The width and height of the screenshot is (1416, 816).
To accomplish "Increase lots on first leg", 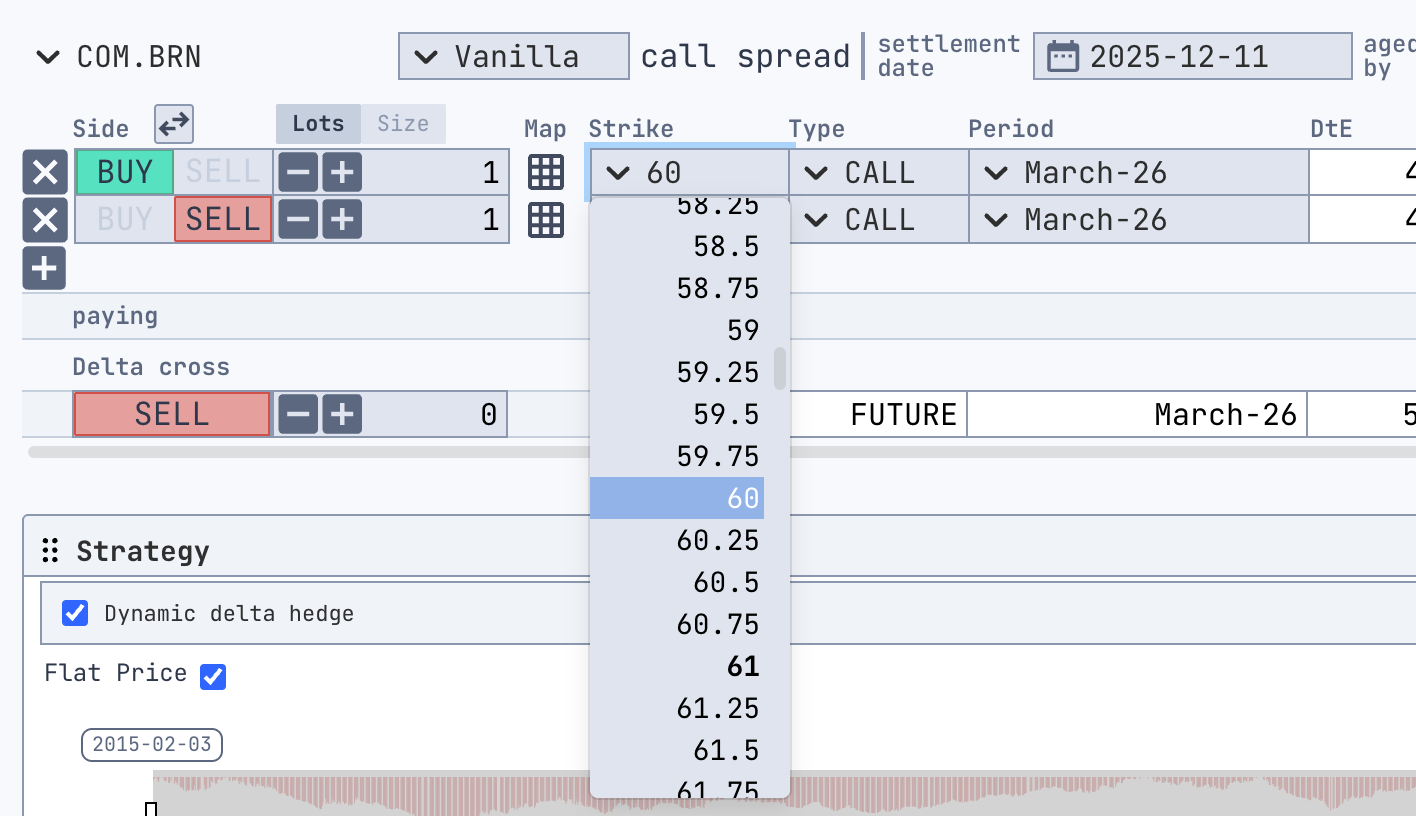I will 342,173.
